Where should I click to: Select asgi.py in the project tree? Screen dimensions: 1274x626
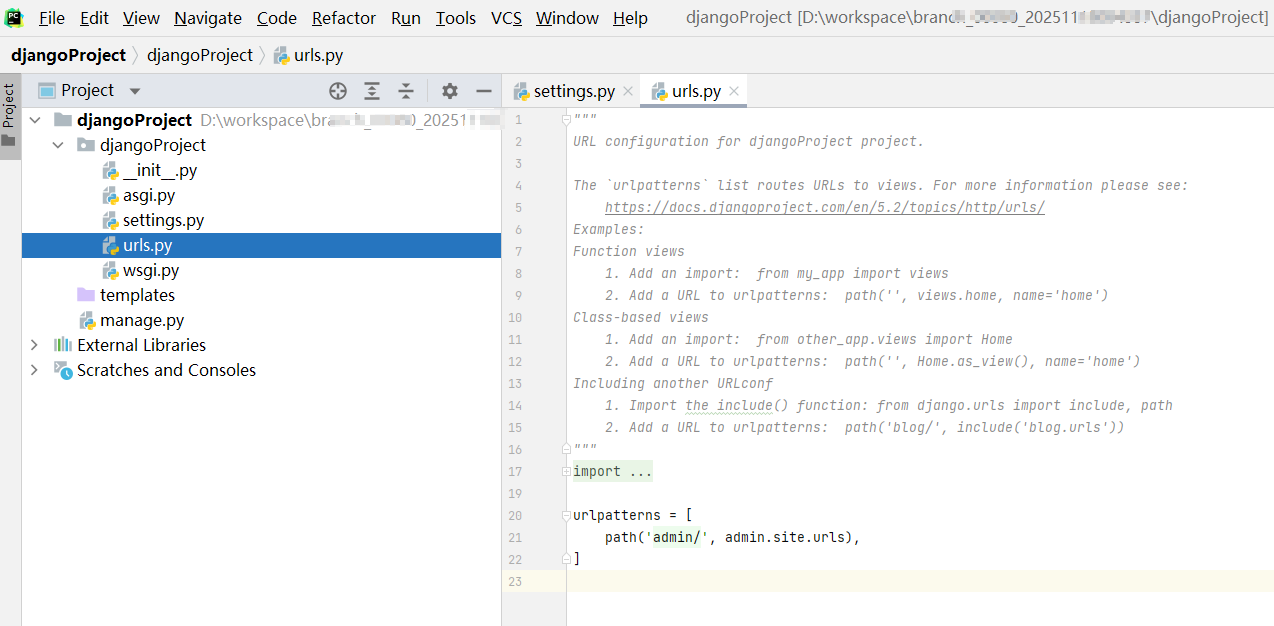[149, 195]
